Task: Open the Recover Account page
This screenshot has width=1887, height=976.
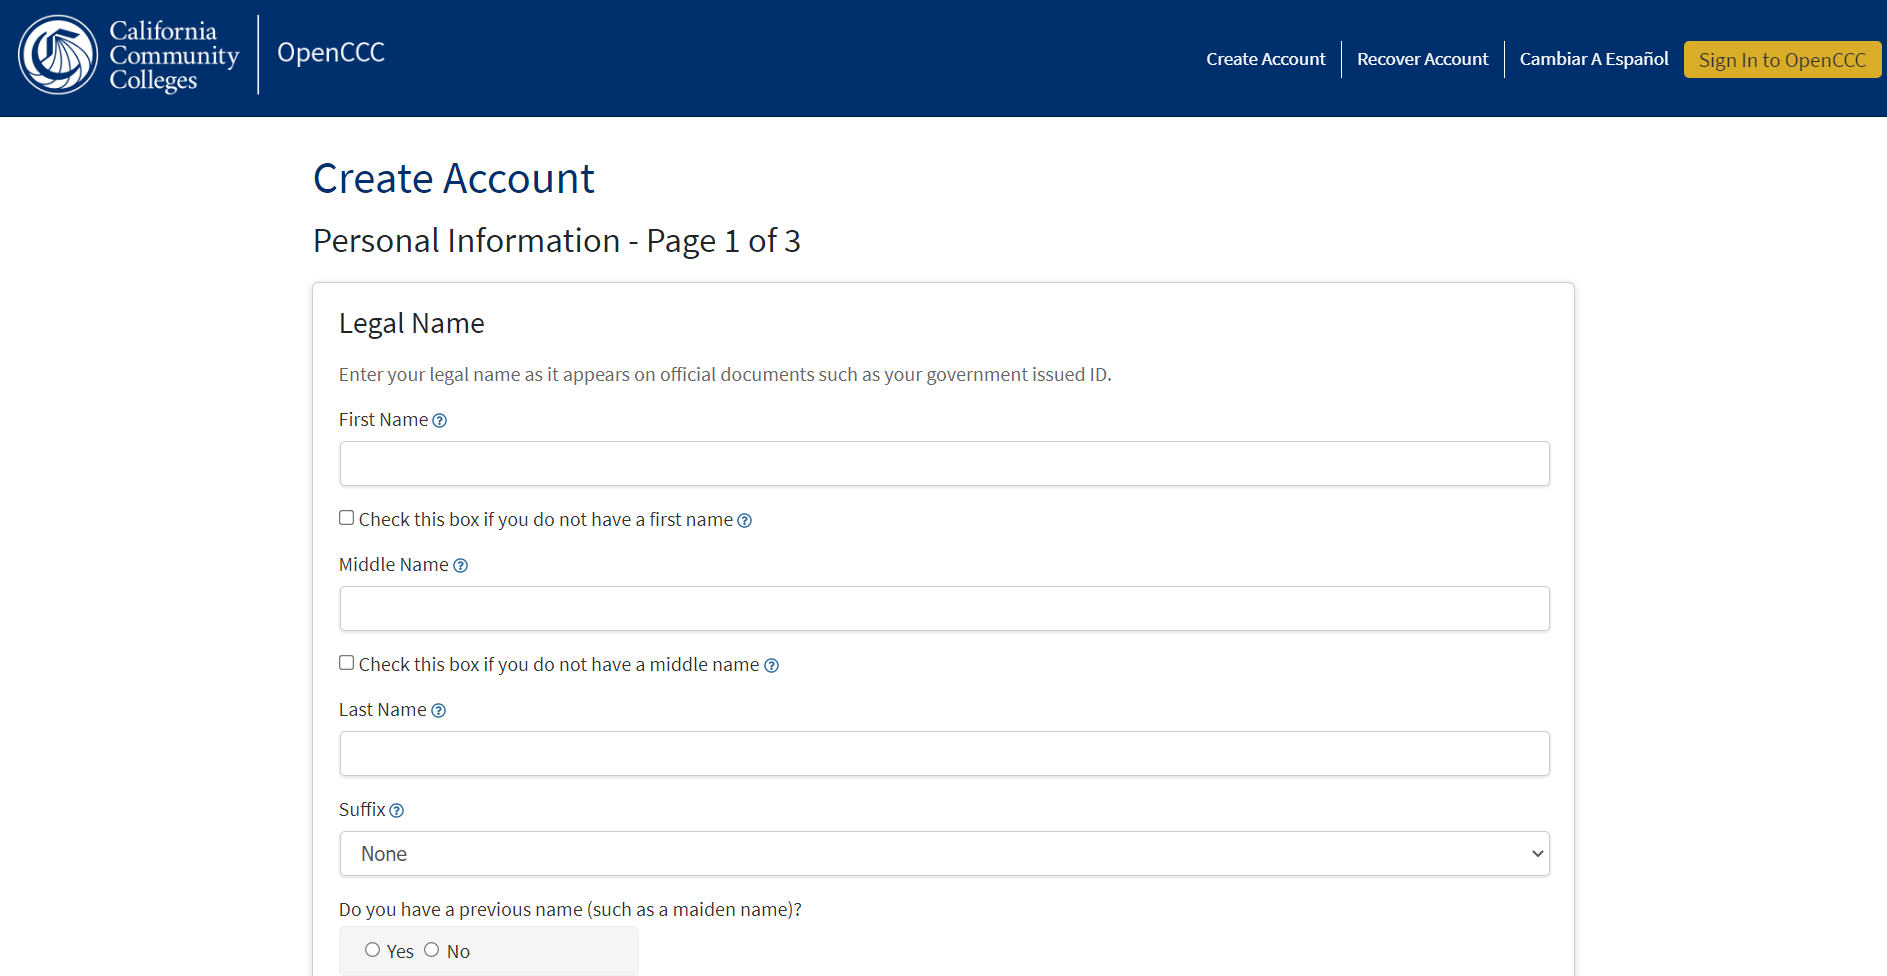Action: [x=1422, y=59]
